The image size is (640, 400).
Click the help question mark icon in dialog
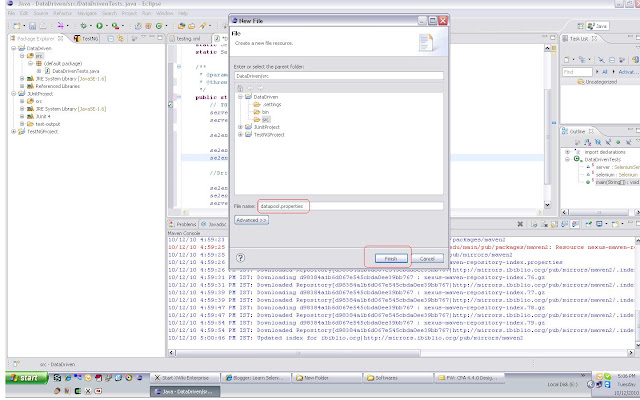coord(240,258)
